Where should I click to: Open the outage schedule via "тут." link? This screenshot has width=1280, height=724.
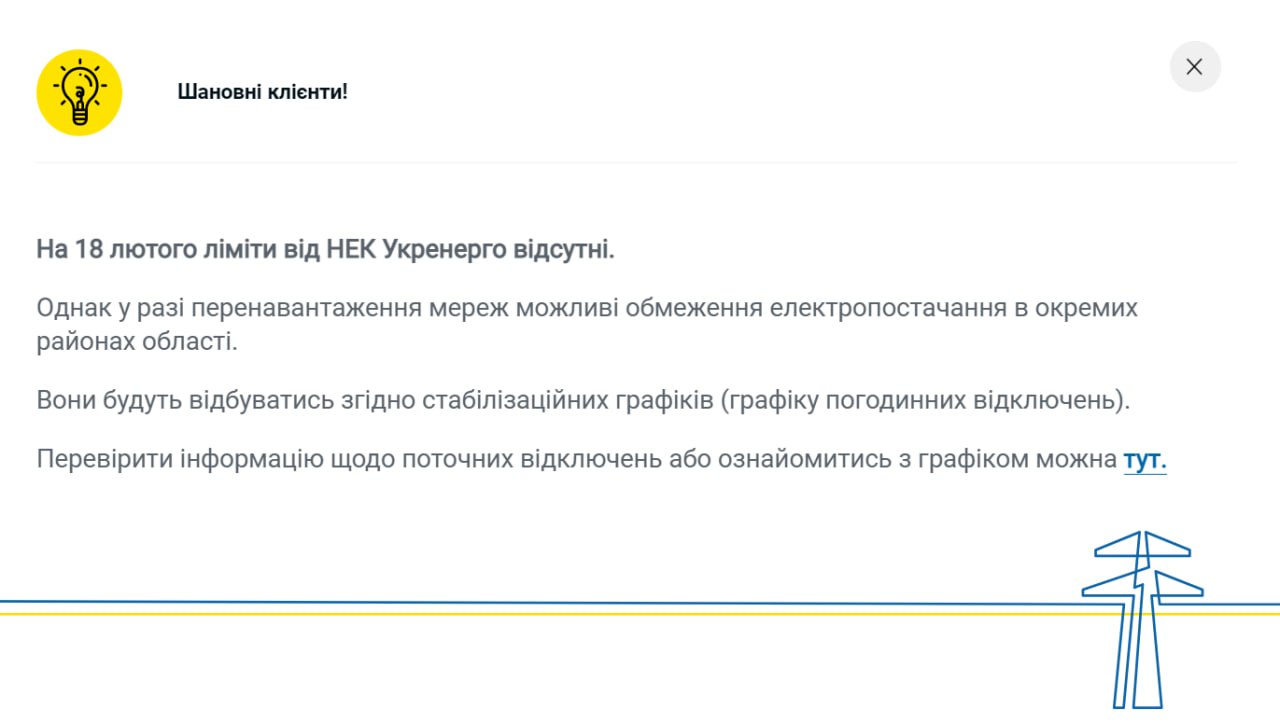click(1145, 460)
